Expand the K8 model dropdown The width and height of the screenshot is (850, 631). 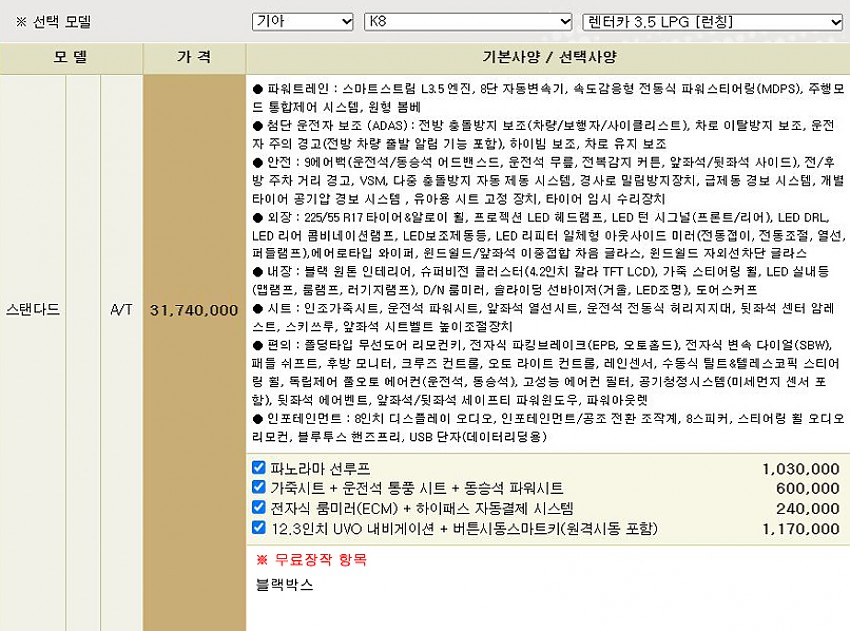click(468, 21)
